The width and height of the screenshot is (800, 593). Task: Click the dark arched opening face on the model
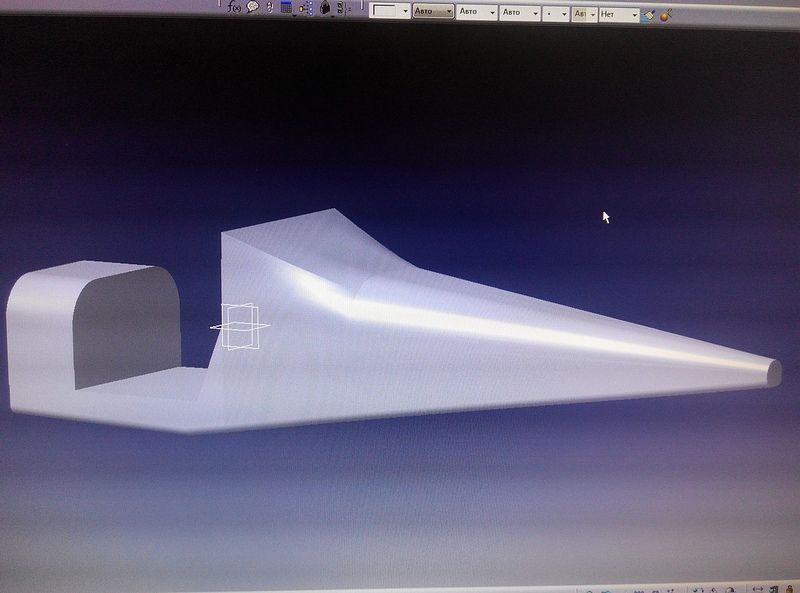click(127, 325)
